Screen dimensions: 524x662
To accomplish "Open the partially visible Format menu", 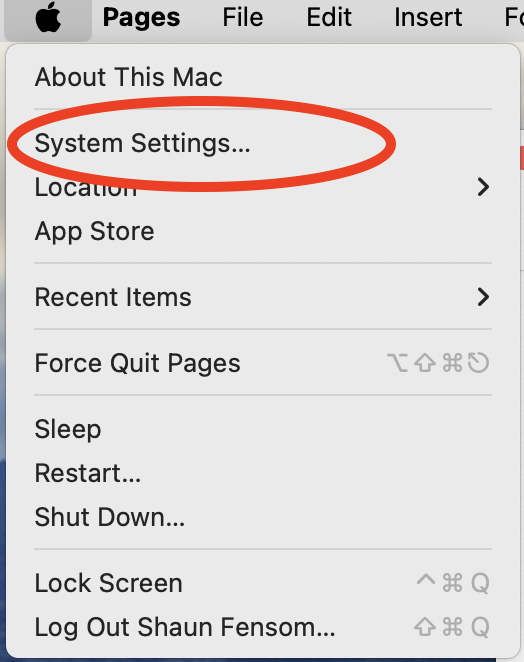I will (x=514, y=18).
